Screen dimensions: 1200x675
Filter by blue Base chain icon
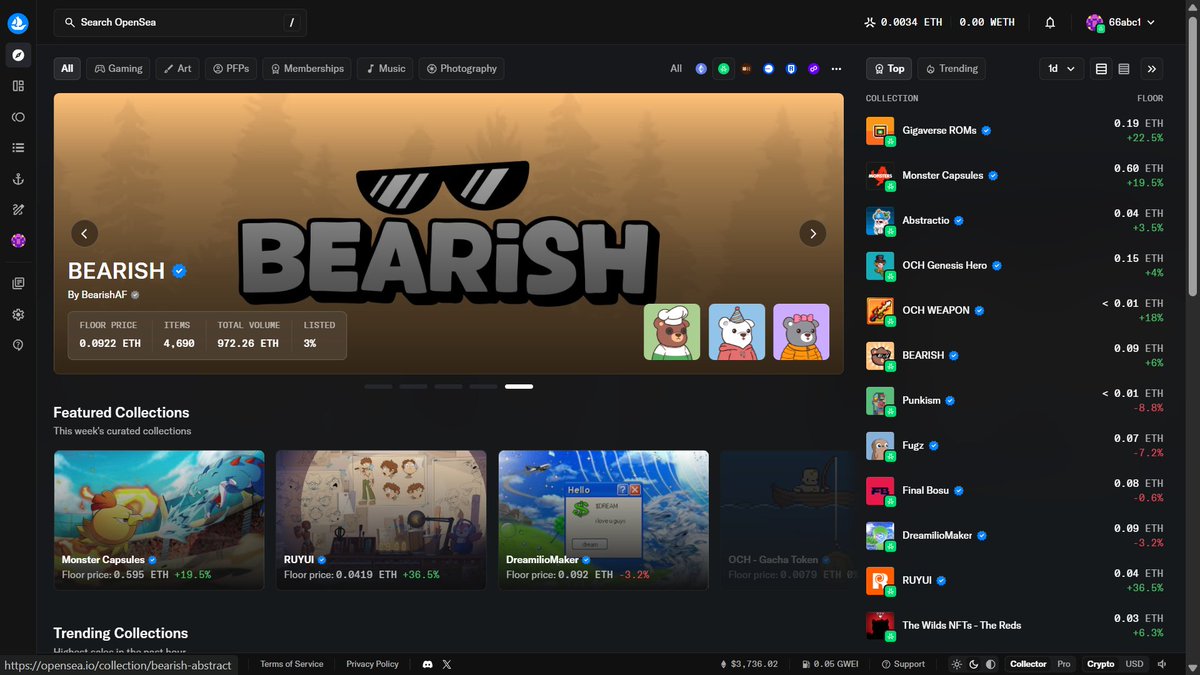point(769,69)
